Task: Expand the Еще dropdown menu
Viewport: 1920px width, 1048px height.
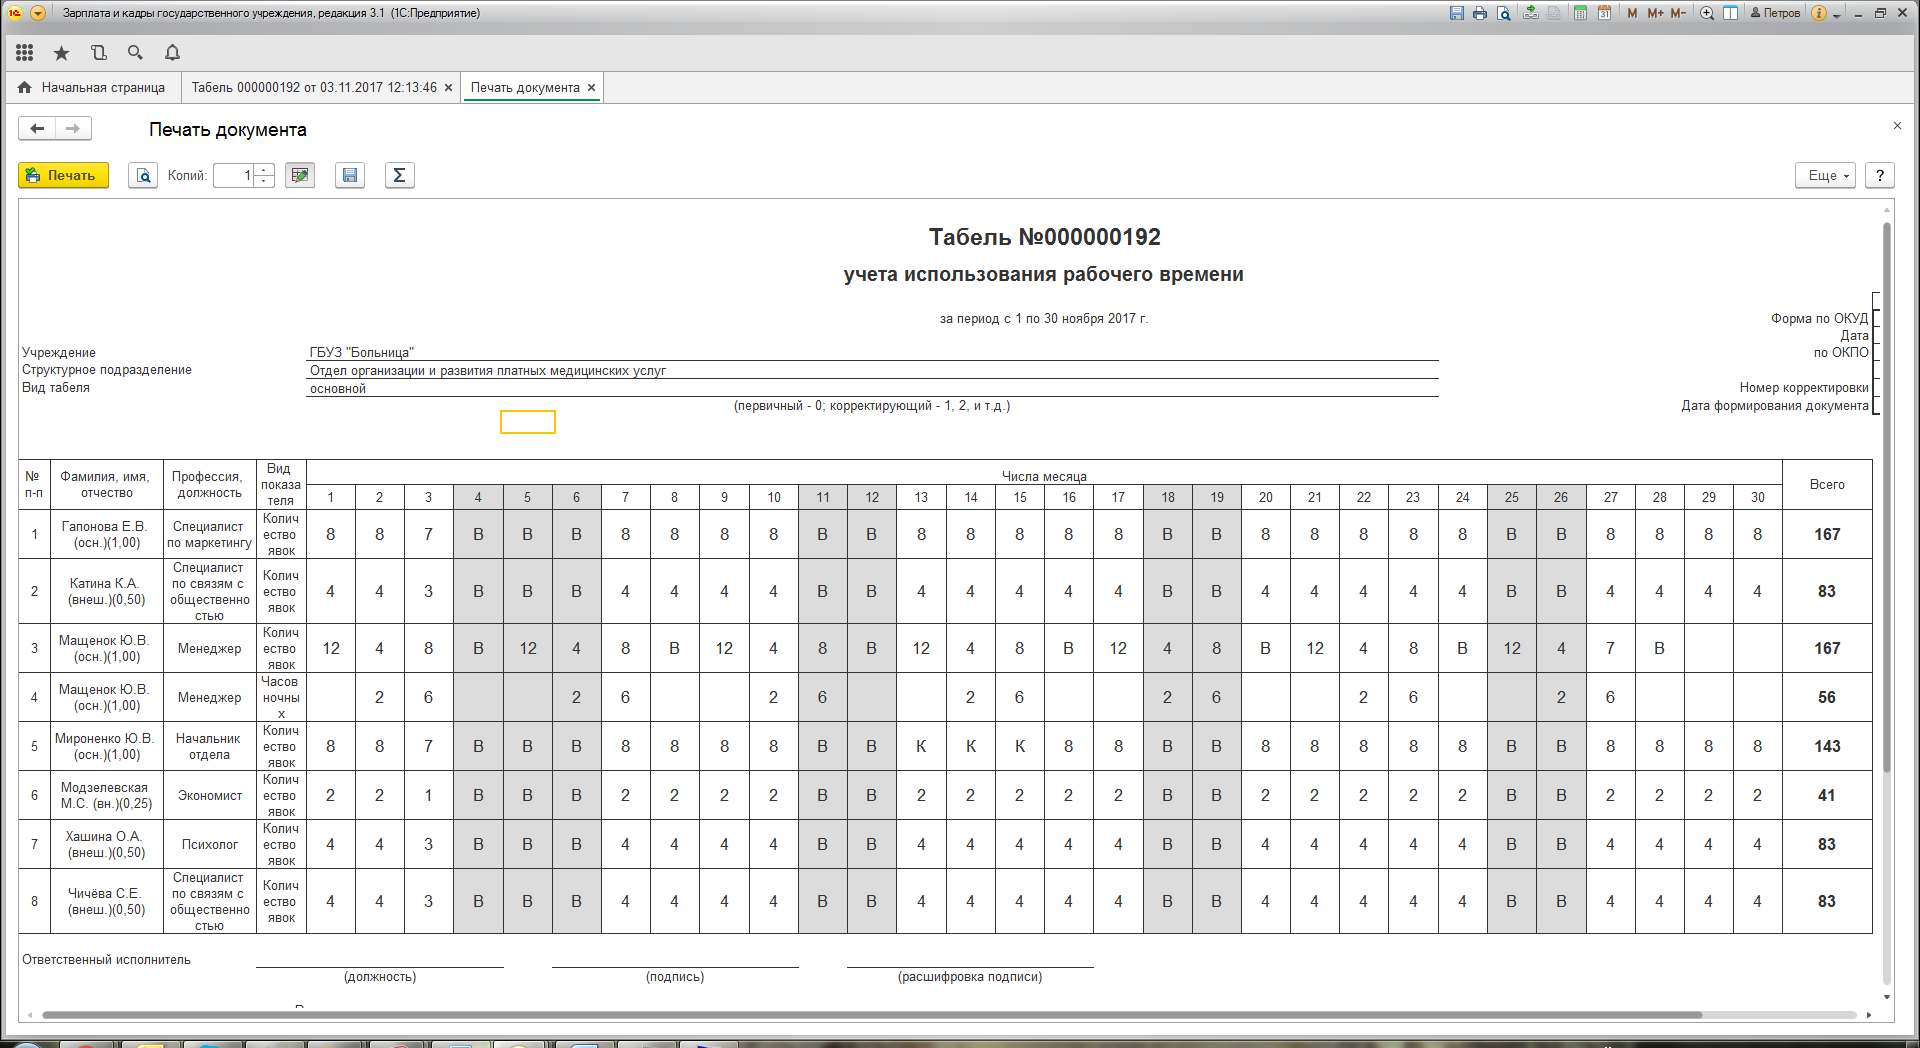Action: tap(1825, 176)
